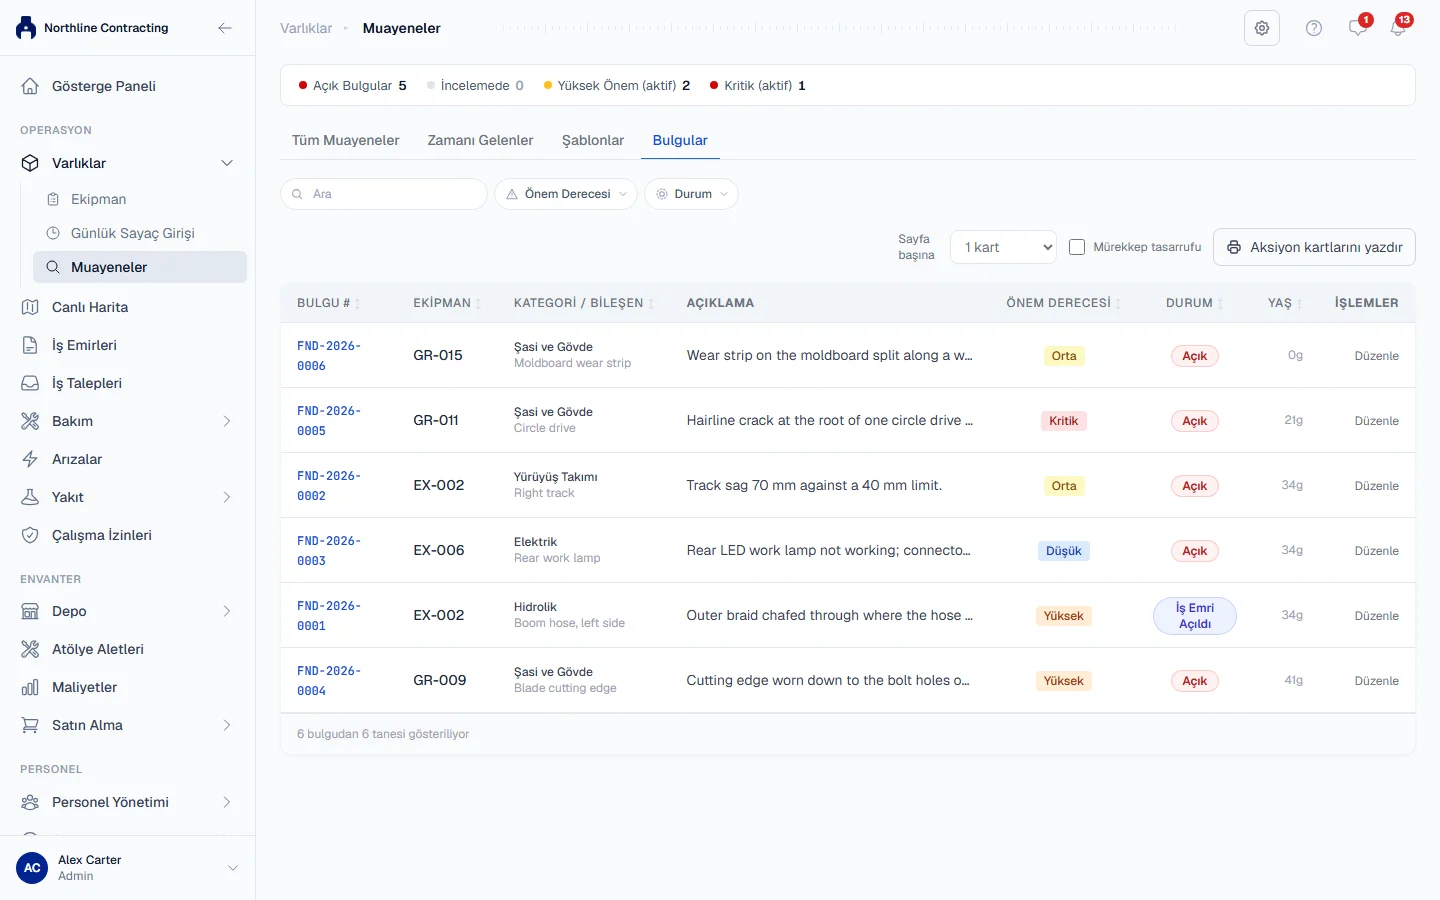Screen dimensions: 1440x900
Task: Click the Northline Contracting logo
Action: pos(26,28)
